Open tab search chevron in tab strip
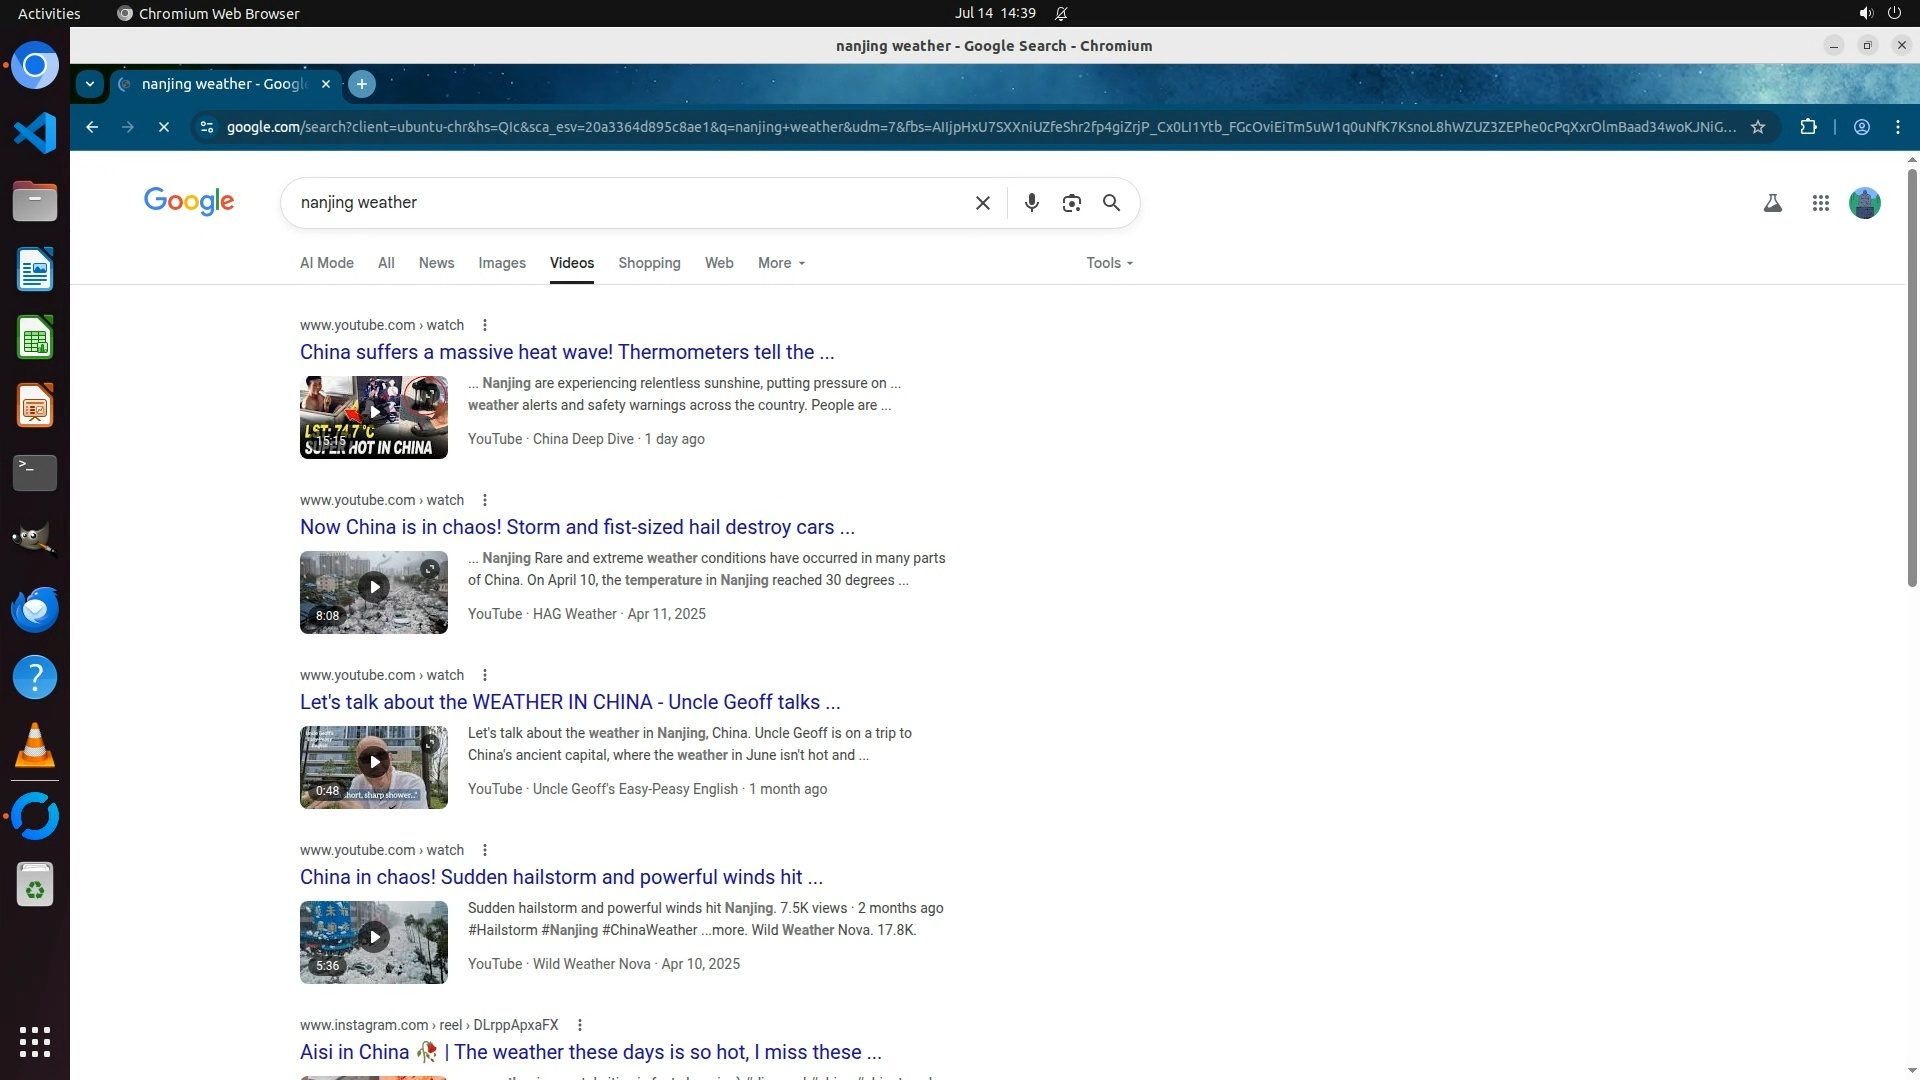This screenshot has width=1920, height=1080. pyautogui.click(x=90, y=84)
